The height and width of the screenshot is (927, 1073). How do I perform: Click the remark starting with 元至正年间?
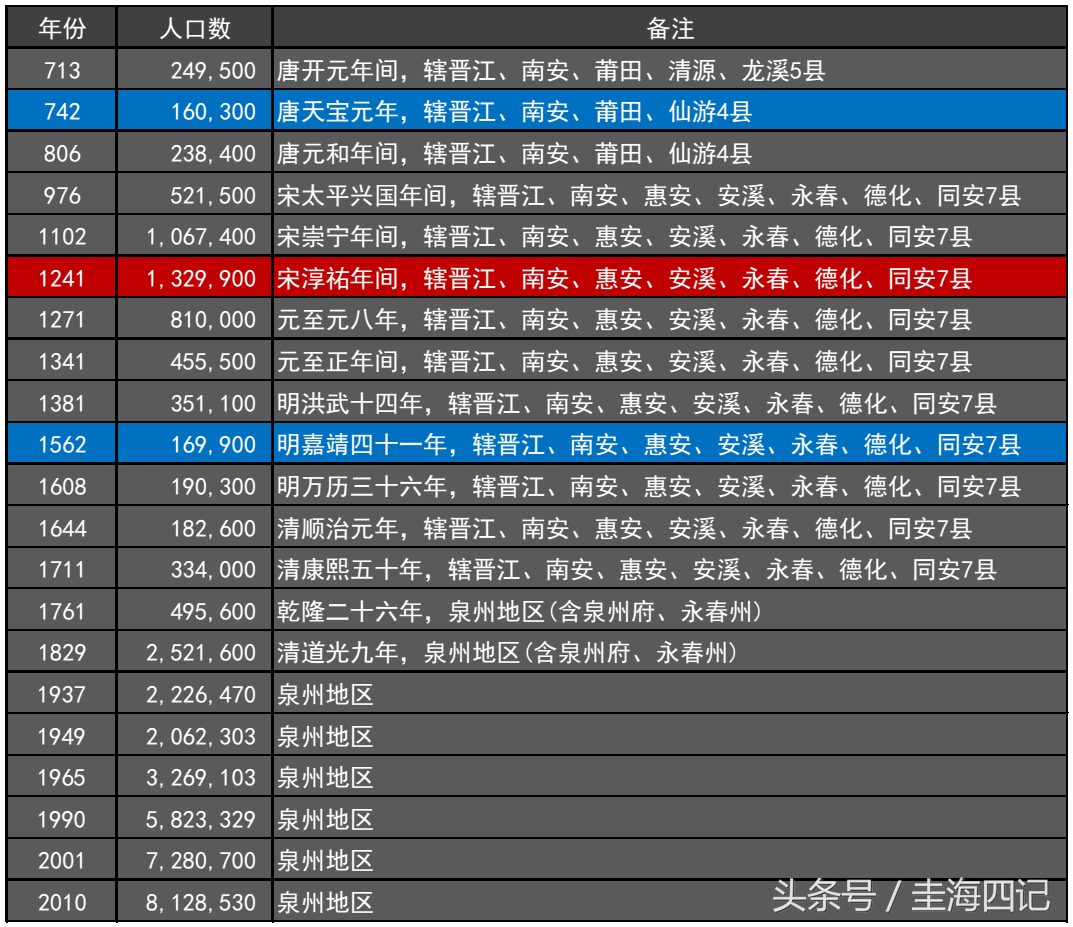point(624,361)
